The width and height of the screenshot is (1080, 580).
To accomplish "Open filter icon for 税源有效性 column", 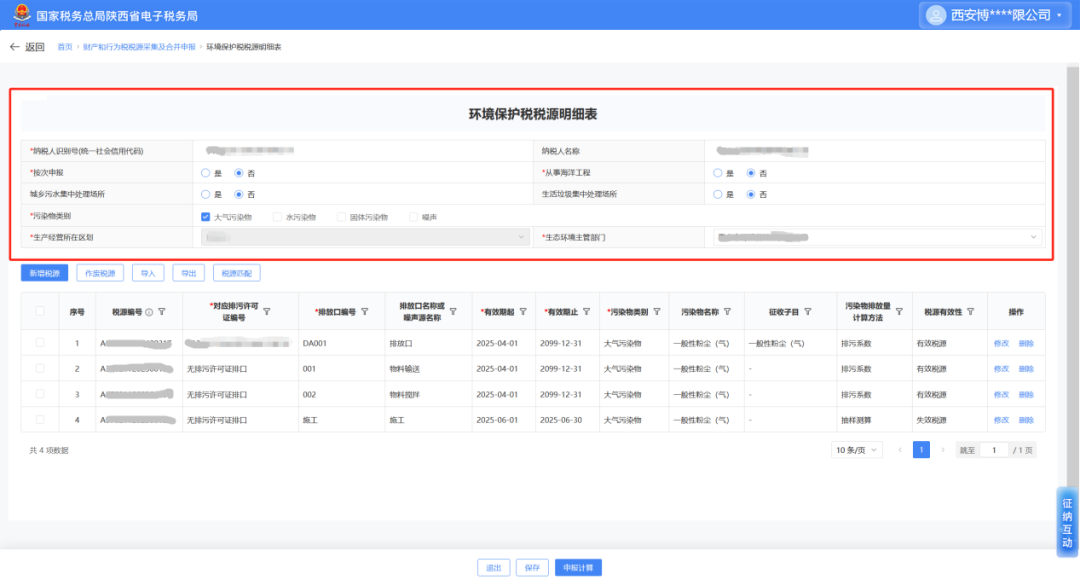I will tap(970, 312).
